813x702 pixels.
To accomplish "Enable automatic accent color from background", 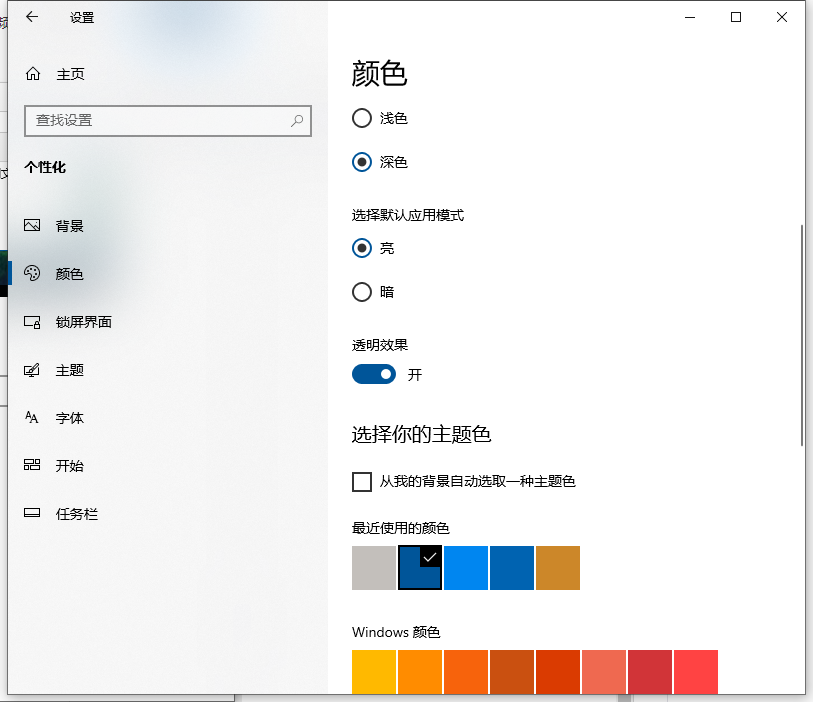I will coord(361,482).
